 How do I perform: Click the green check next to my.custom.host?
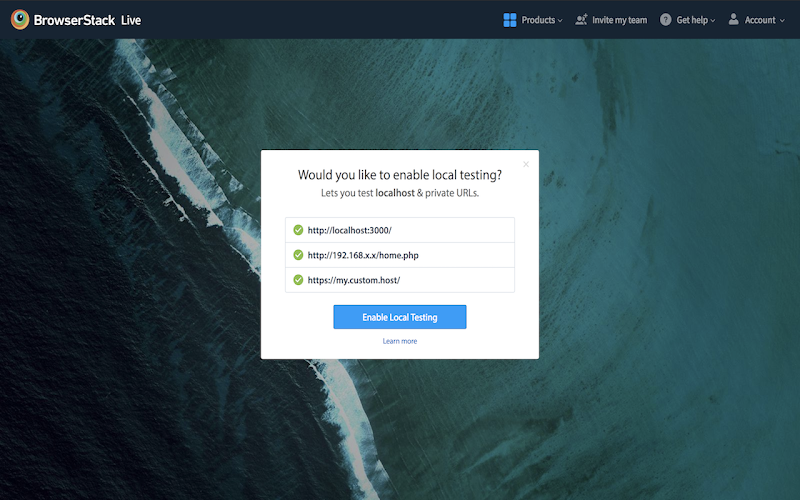[x=298, y=280]
